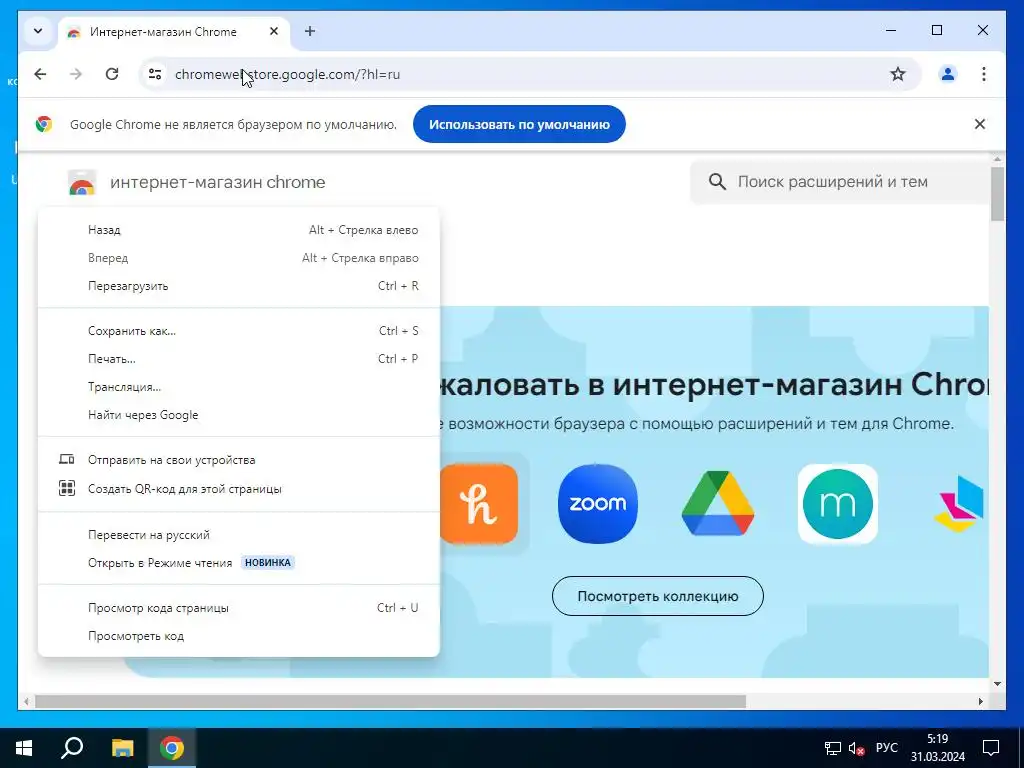Click the Поиск расширений и тем field
The image size is (1024, 768).
pos(840,182)
